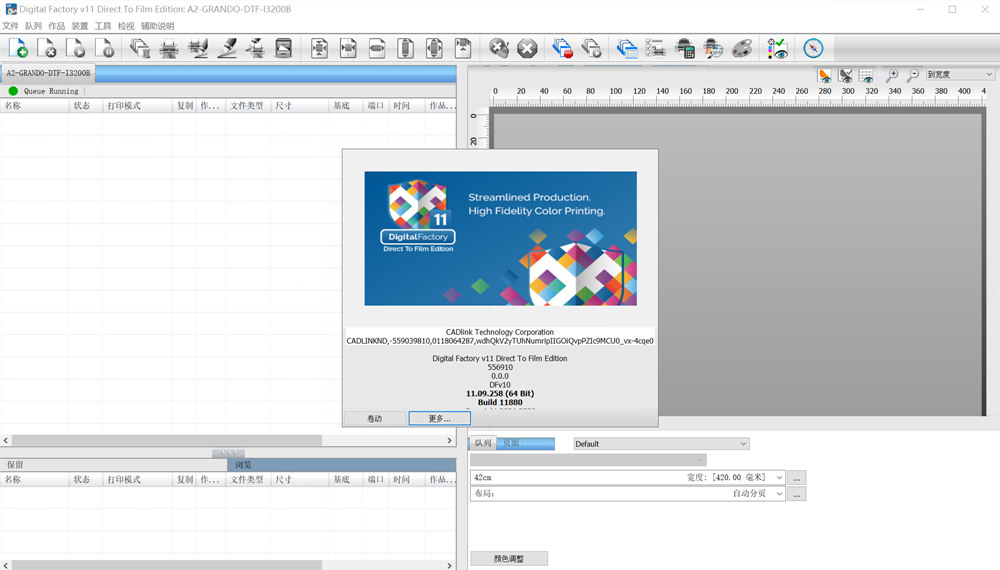The height and width of the screenshot is (570, 1000).
Task: Click the stop queue red-octagon icon
Action: click(x=562, y=48)
